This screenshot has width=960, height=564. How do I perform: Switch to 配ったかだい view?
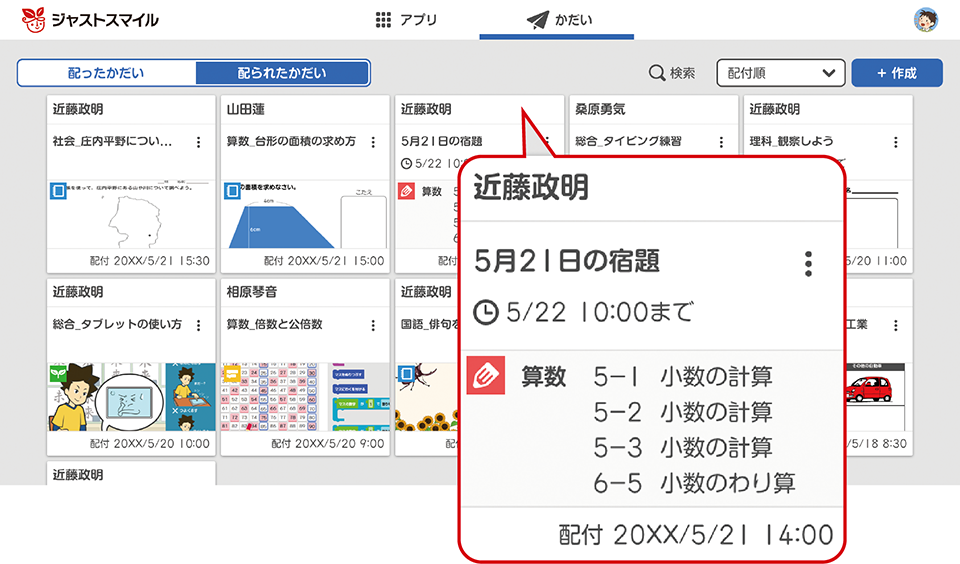106,73
